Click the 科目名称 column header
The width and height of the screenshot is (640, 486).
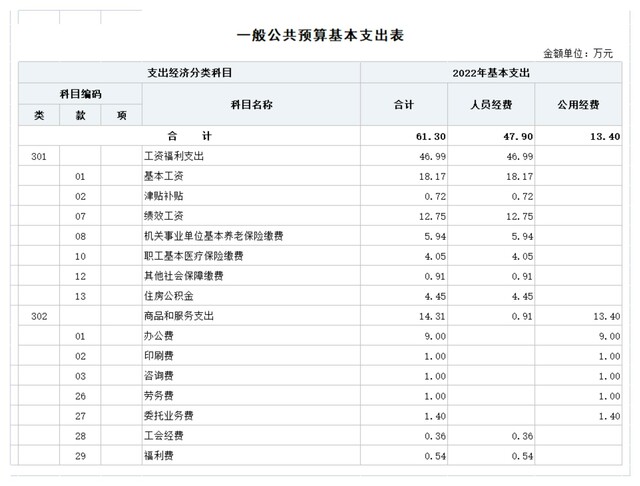(251, 104)
